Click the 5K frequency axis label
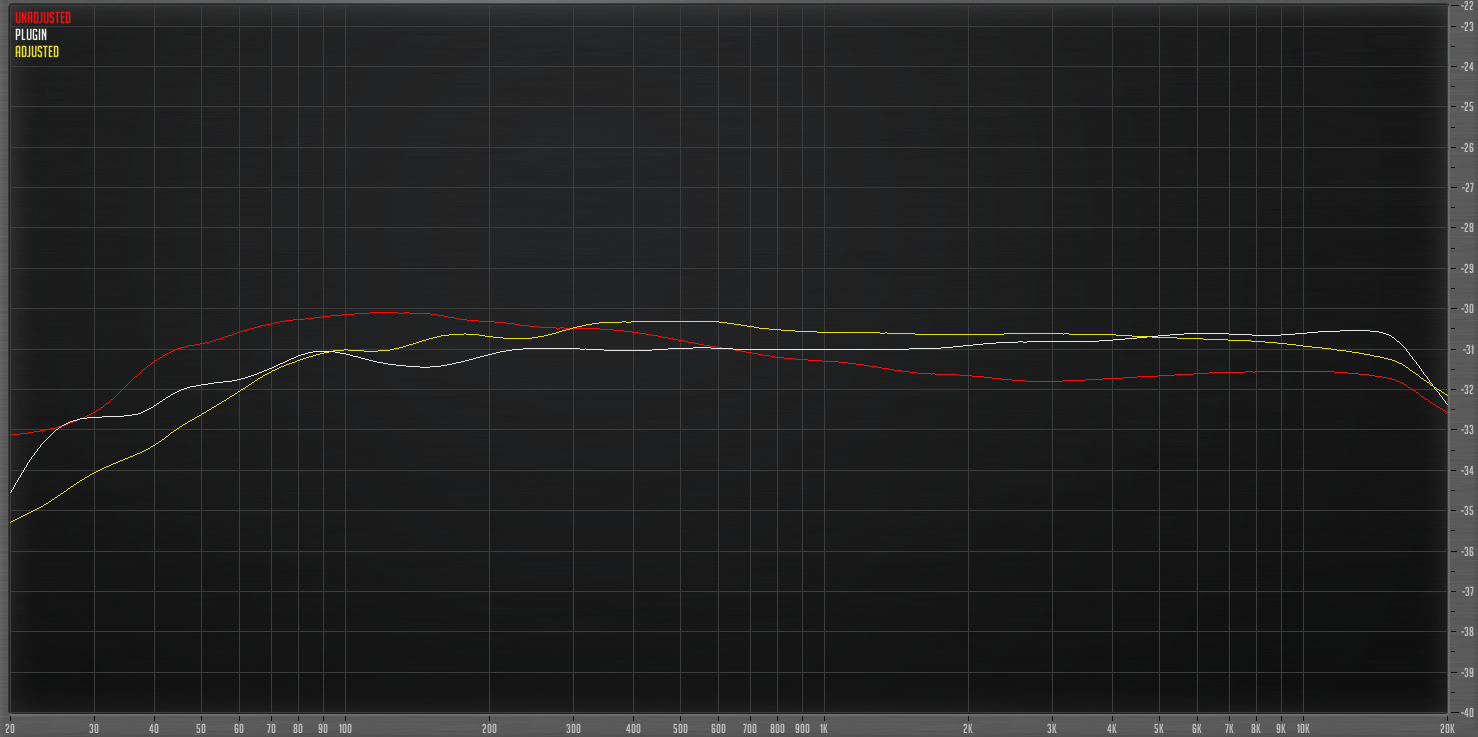The width and height of the screenshot is (1478, 737). [1159, 728]
